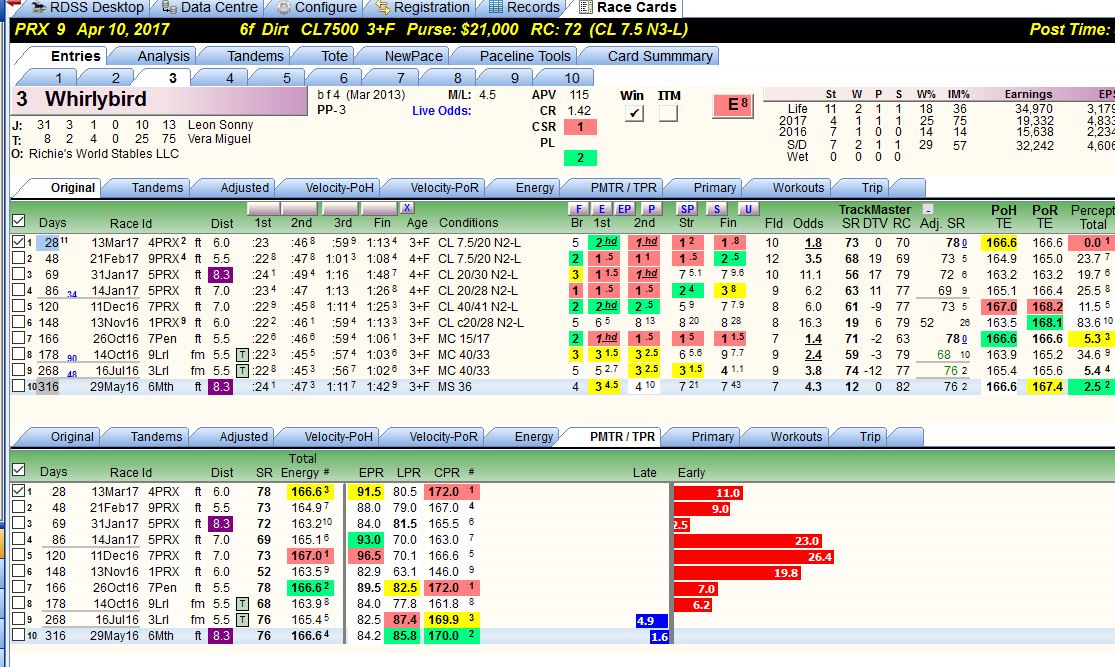Toggle the SP pace filter button
The image size is (1115, 667).
tap(687, 208)
